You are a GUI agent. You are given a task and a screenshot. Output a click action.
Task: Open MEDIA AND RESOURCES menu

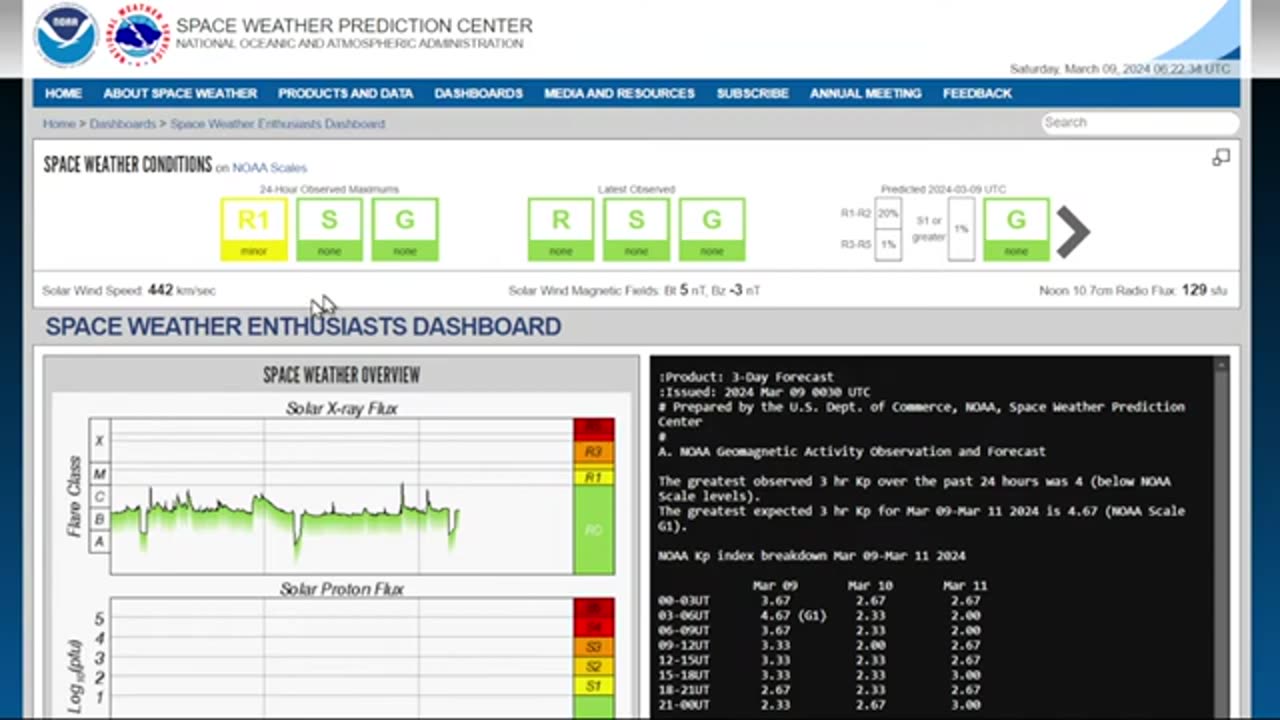click(619, 93)
